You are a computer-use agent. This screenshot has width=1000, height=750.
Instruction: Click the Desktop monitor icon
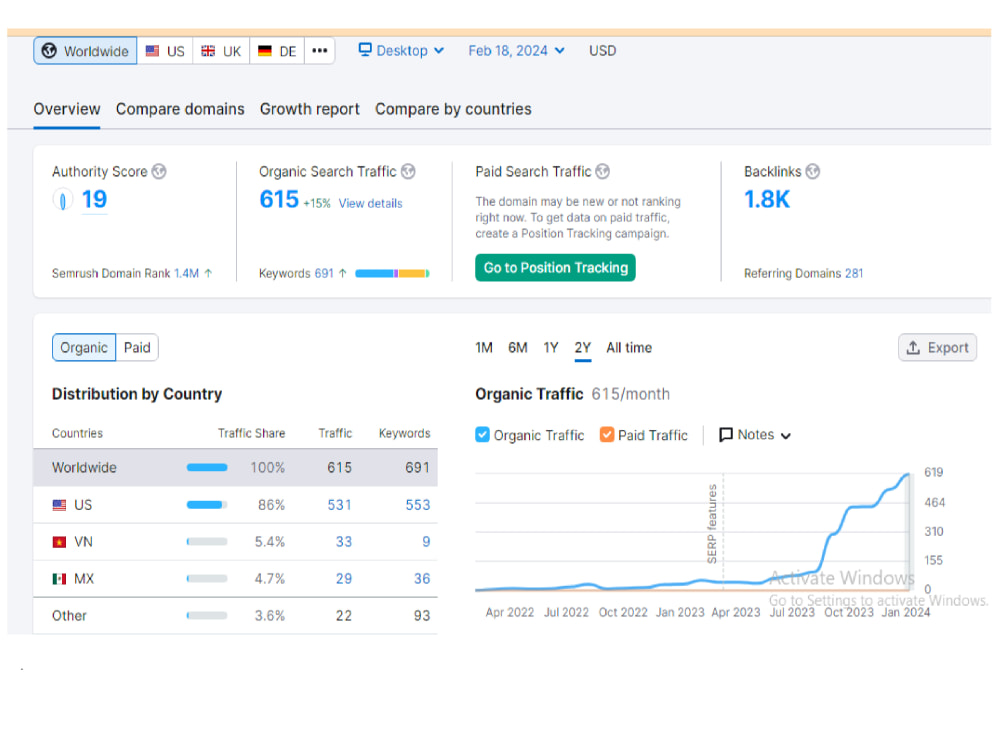tap(365, 50)
